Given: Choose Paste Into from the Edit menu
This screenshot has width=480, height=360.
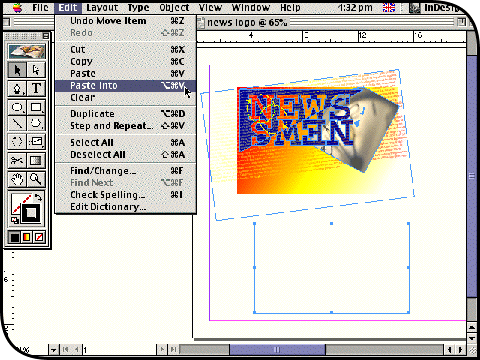Looking at the screenshot, I should tap(126, 86).
